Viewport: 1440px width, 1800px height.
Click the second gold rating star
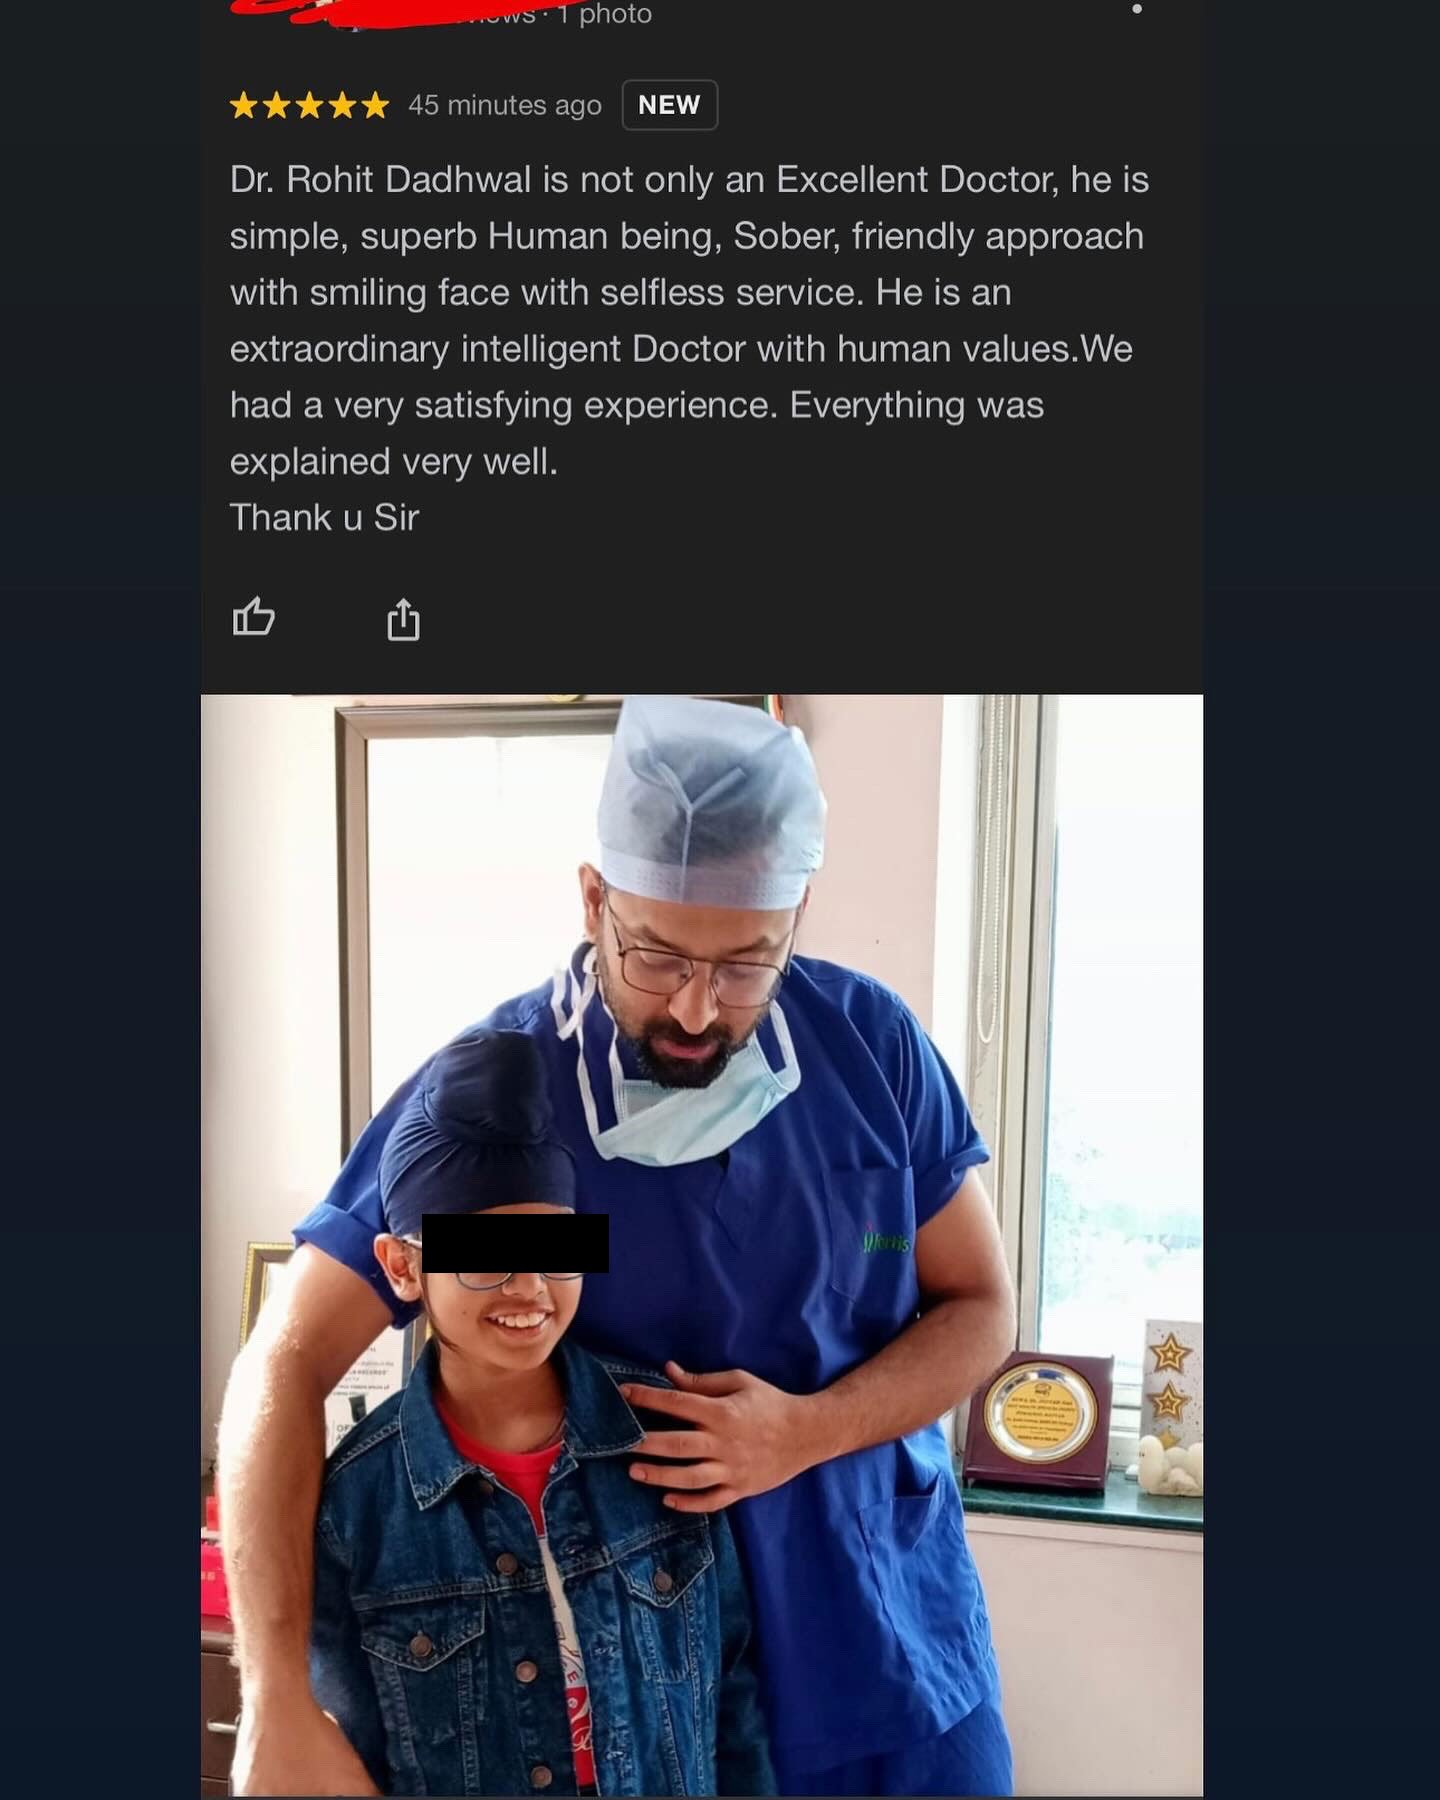pyautogui.click(x=277, y=105)
